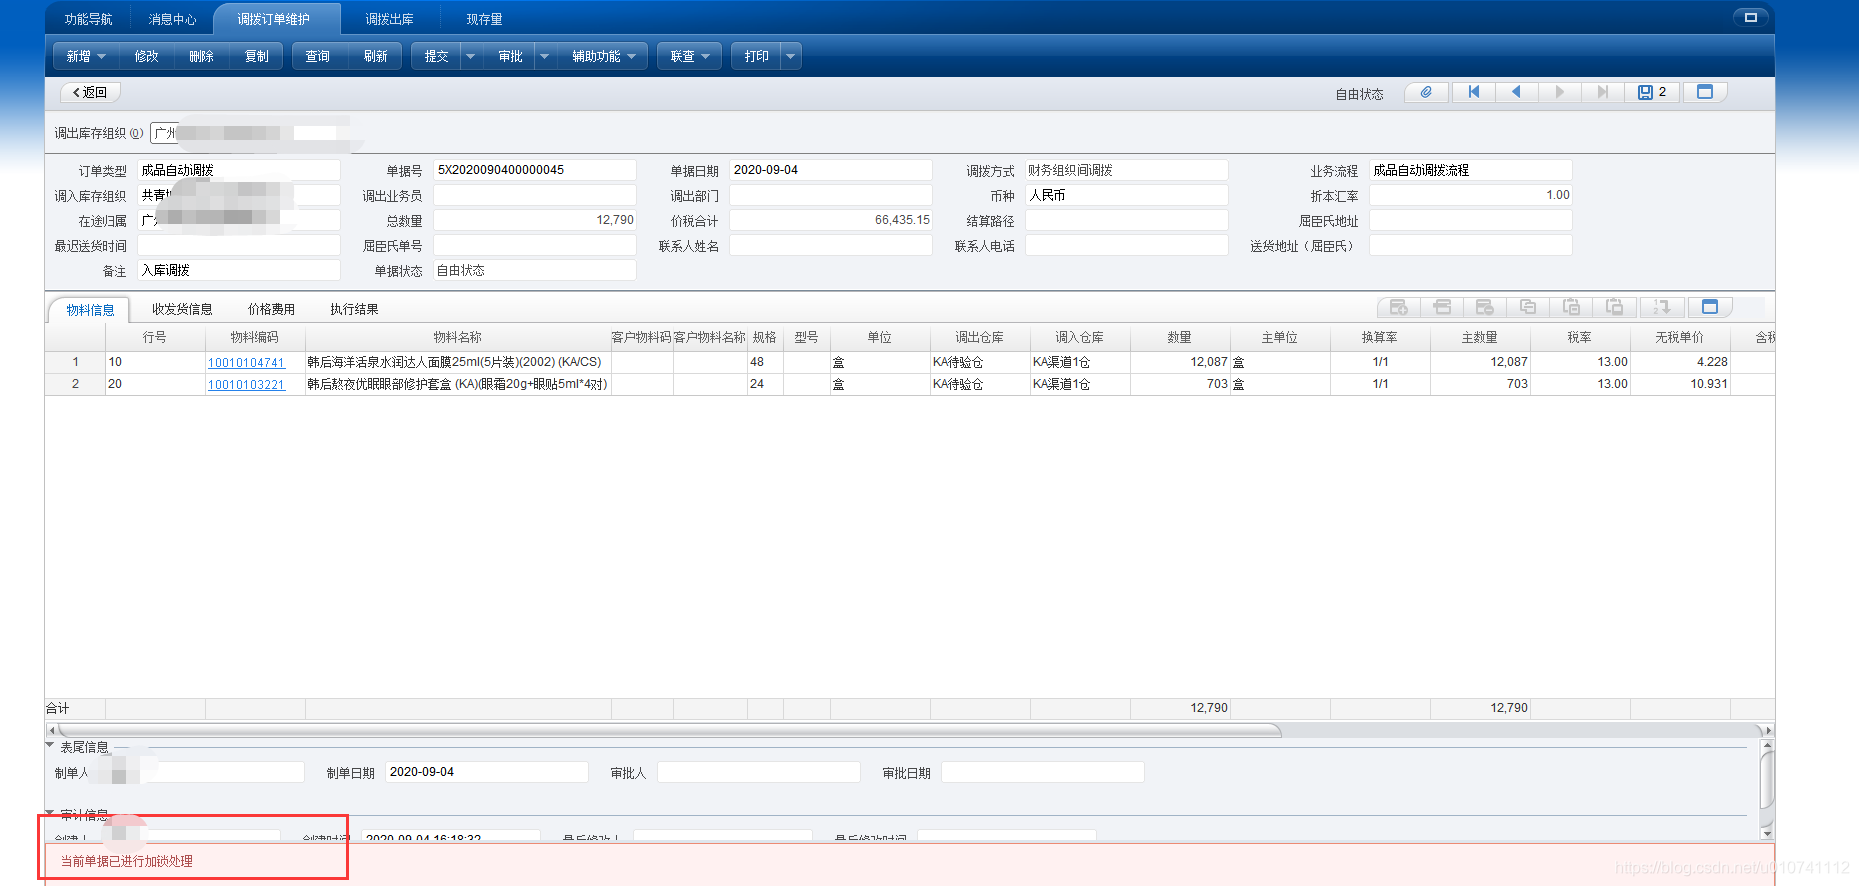Click the 调出部门 input field

coord(830,195)
